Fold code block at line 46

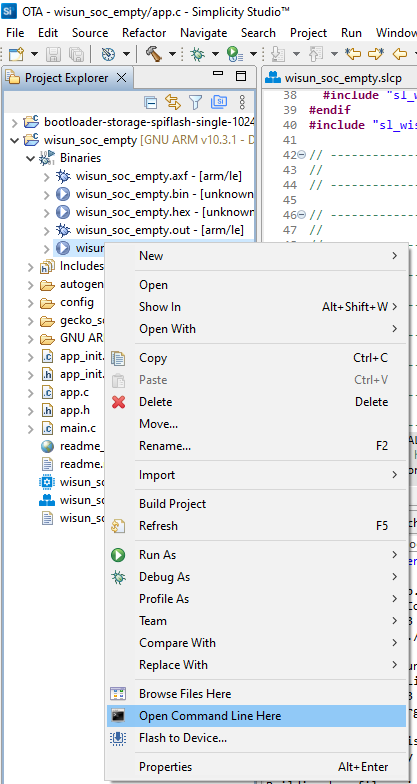pos(302,215)
